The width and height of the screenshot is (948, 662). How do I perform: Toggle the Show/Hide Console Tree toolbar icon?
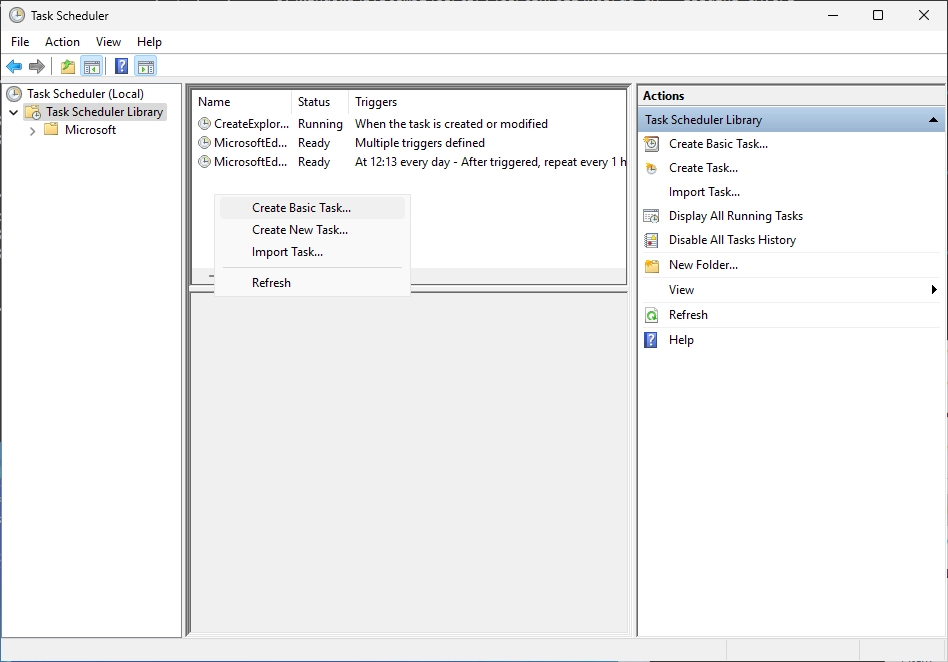(92, 67)
